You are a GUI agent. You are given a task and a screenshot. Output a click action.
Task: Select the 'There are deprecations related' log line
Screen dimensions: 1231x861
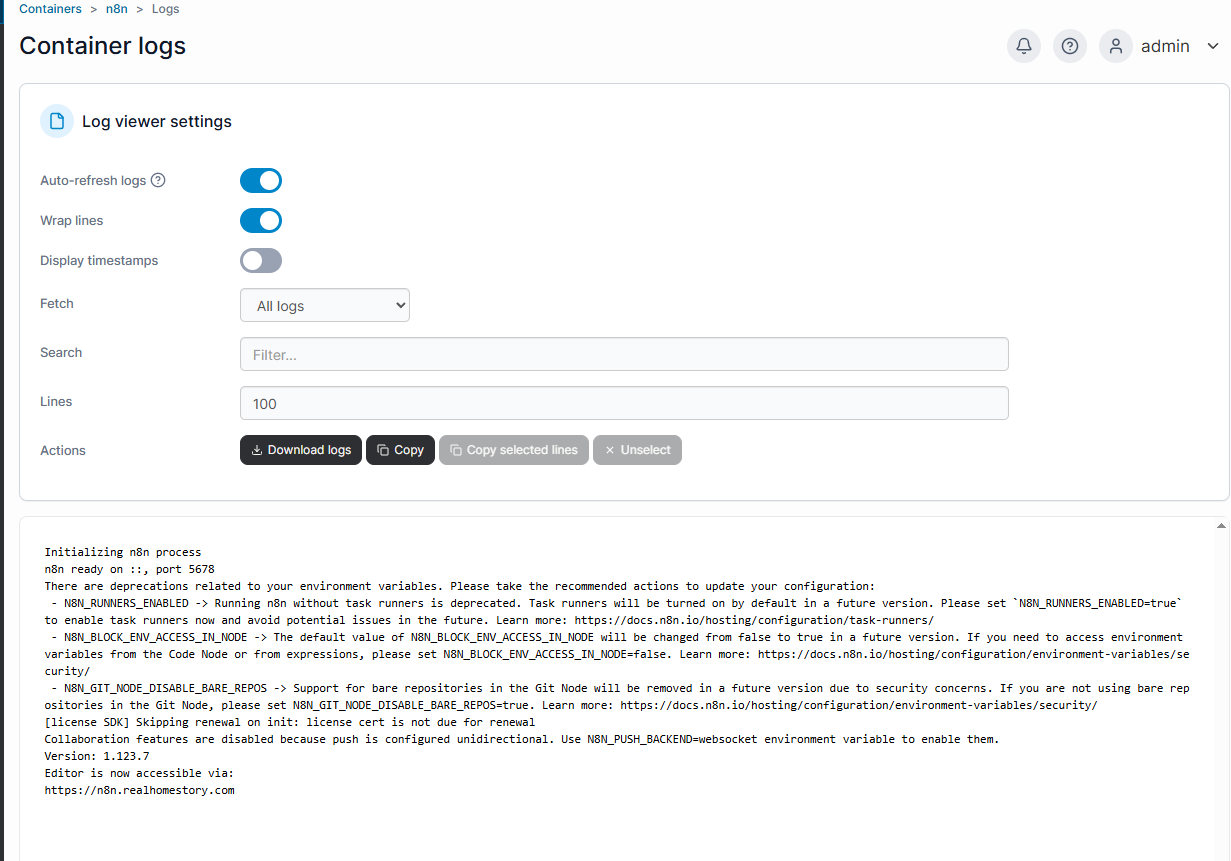(460, 586)
